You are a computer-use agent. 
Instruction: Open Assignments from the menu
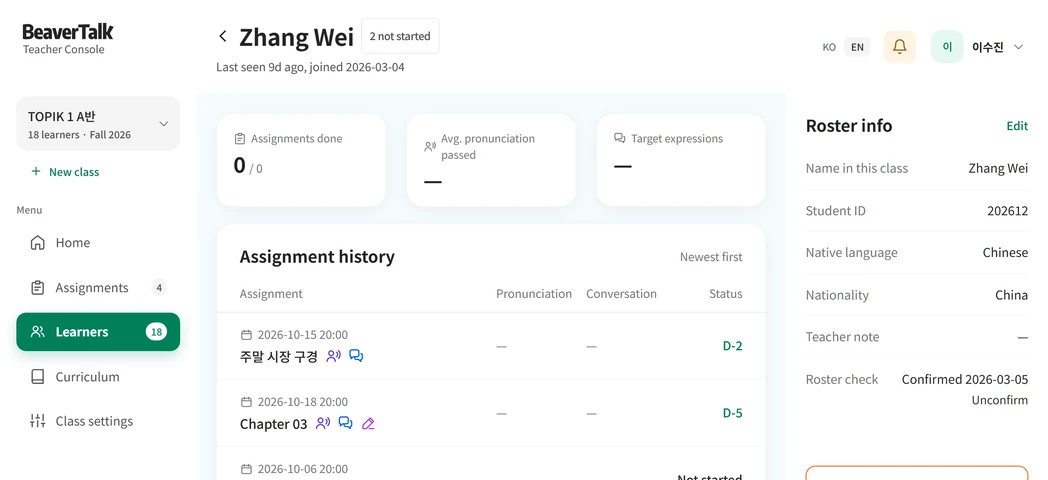coord(98,287)
